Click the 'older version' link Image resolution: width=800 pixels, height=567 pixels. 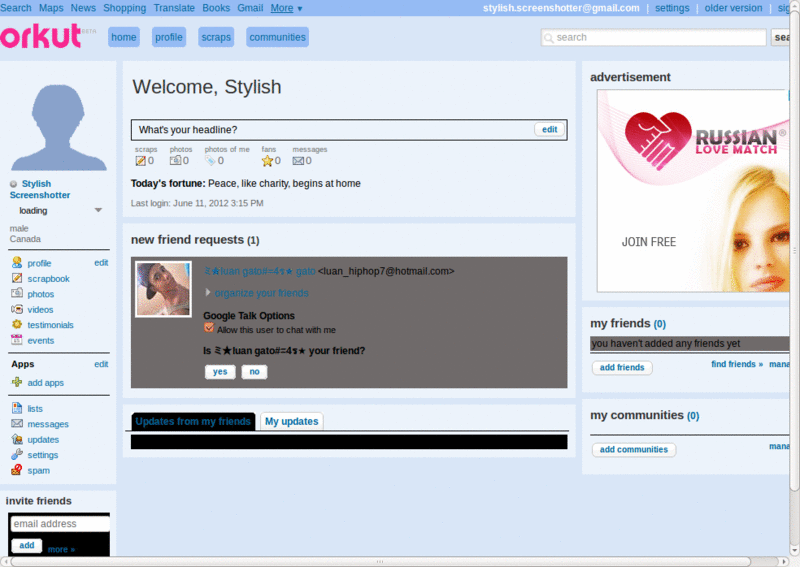click(733, 8)
